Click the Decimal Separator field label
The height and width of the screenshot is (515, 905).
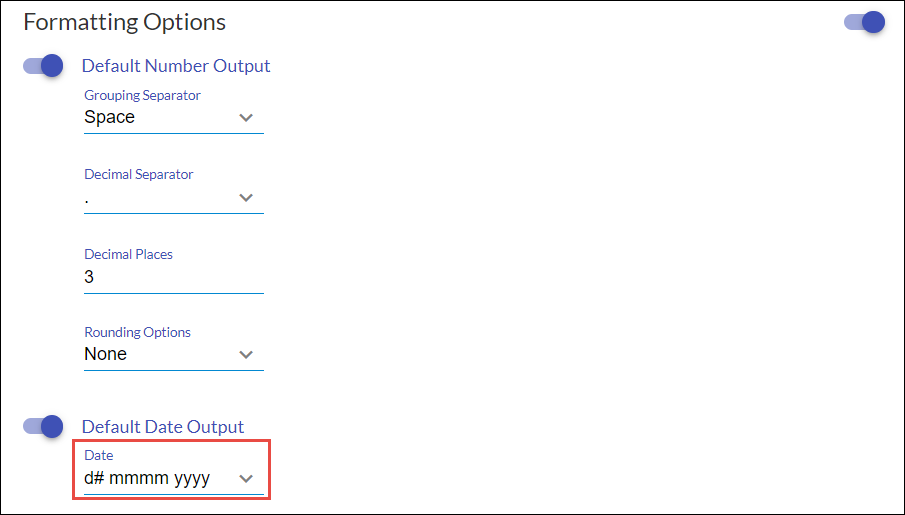coord(139,174)
